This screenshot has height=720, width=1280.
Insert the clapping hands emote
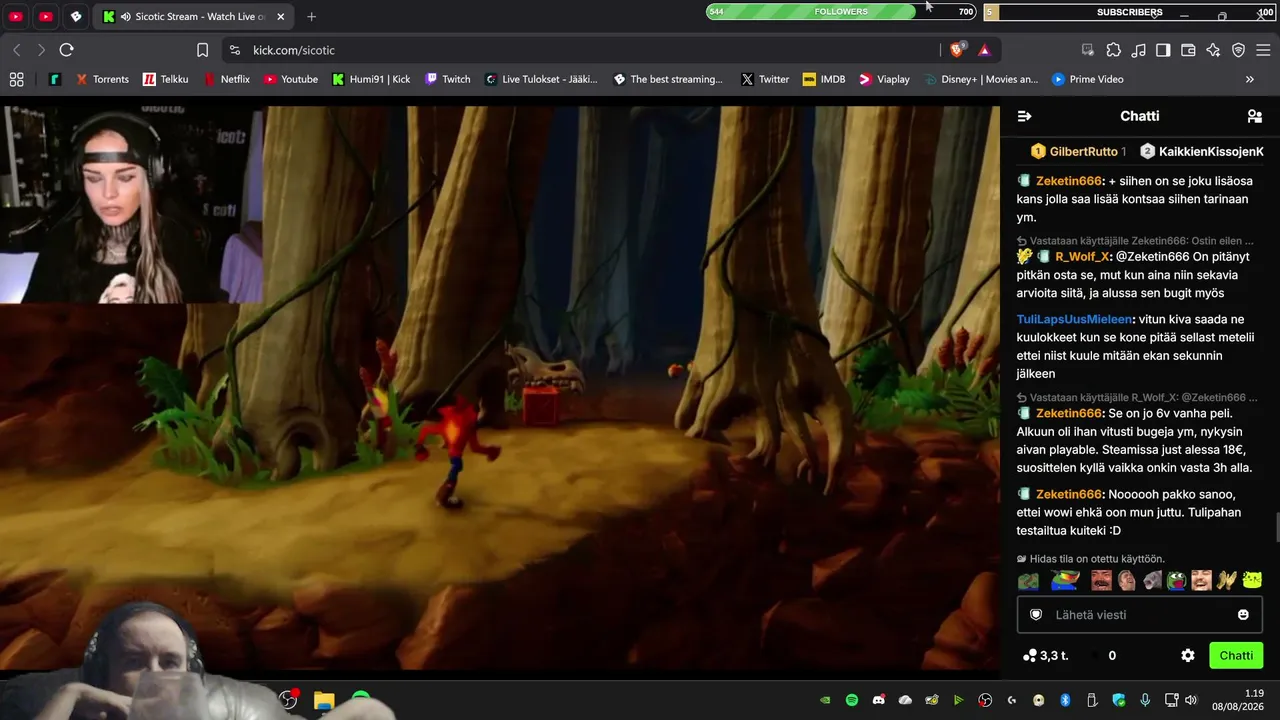[1227, 581]
